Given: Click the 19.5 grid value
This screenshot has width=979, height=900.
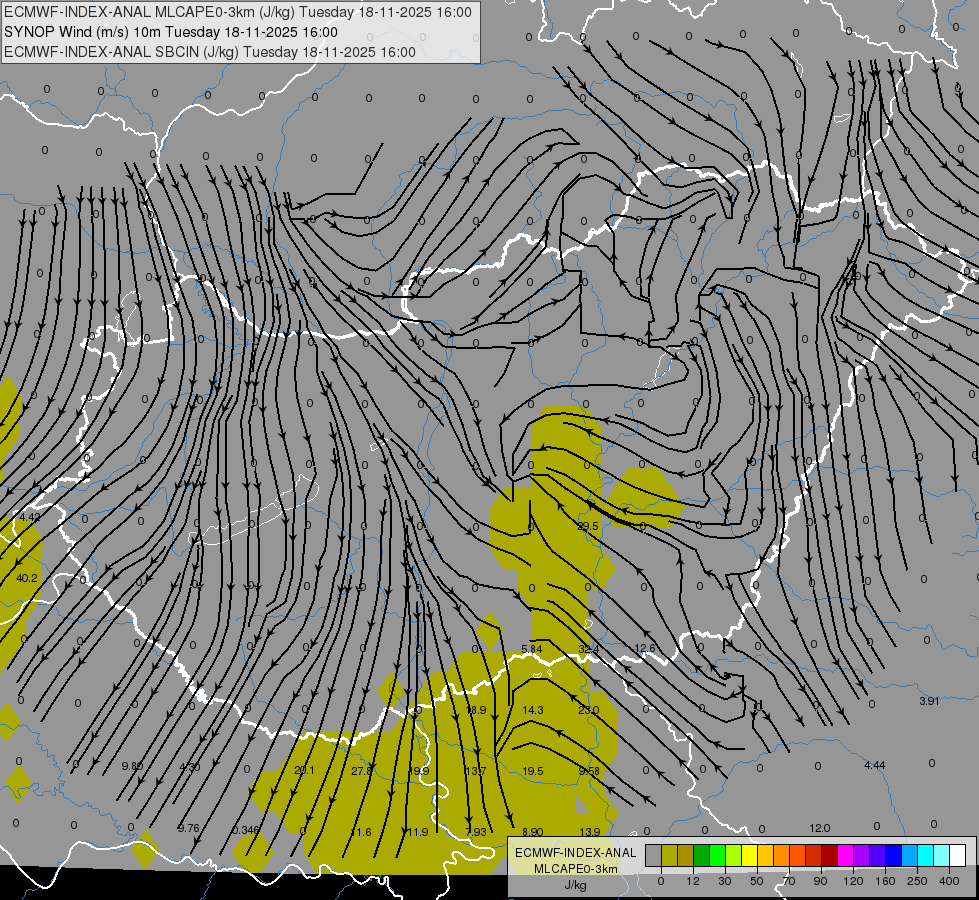Looking at the screenshot, I should (x=533, y=771).
